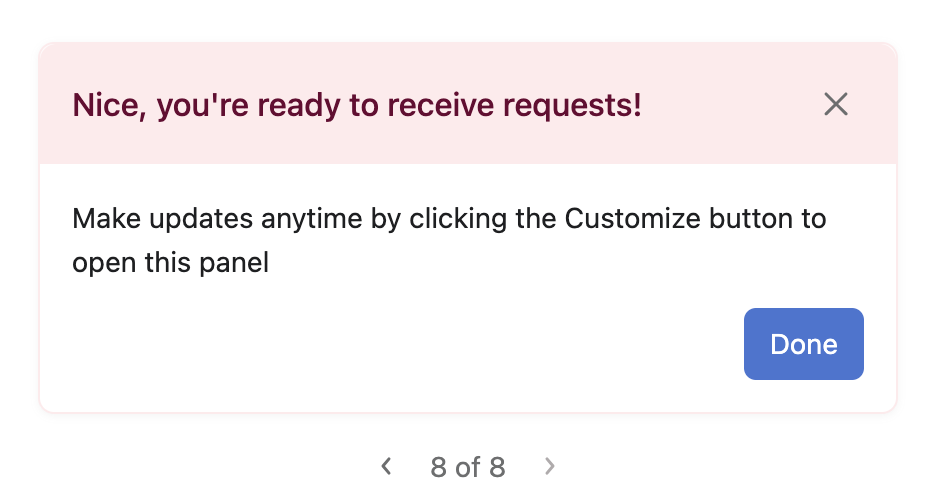This screenshot has height=504, width=942.
Task: Finish the setup by pressing Done
Action: pyautogui.click(x=803, y=344)
